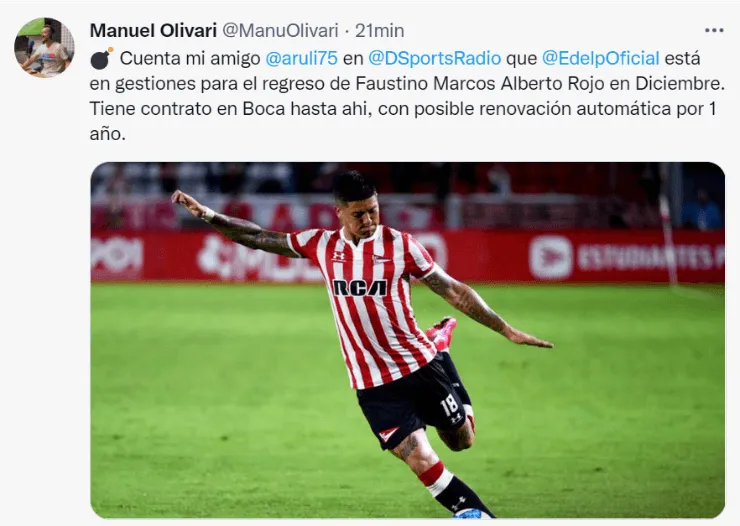Click the number 18 on the shorts
This screenshot has width=740, height=526.
click(449, 406)
